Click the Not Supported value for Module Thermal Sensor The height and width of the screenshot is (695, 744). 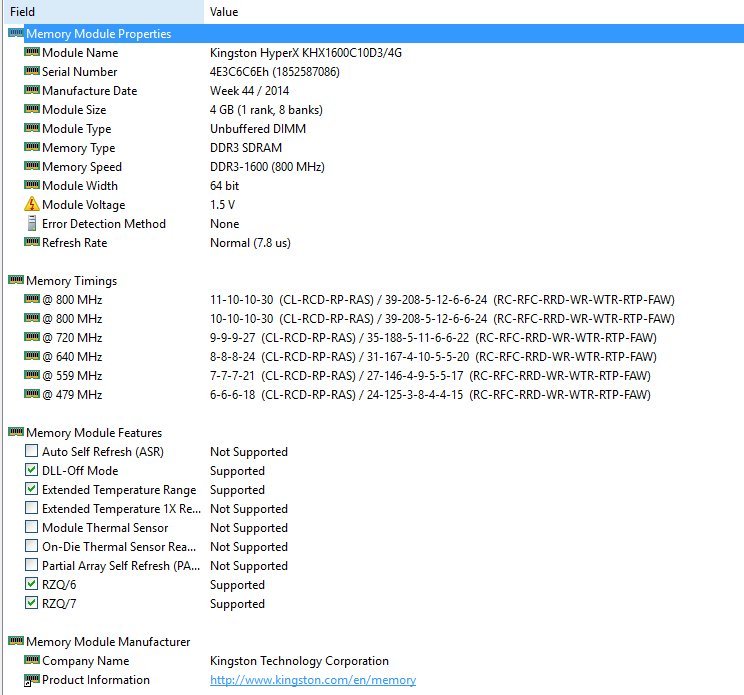[x=249, y=528]
